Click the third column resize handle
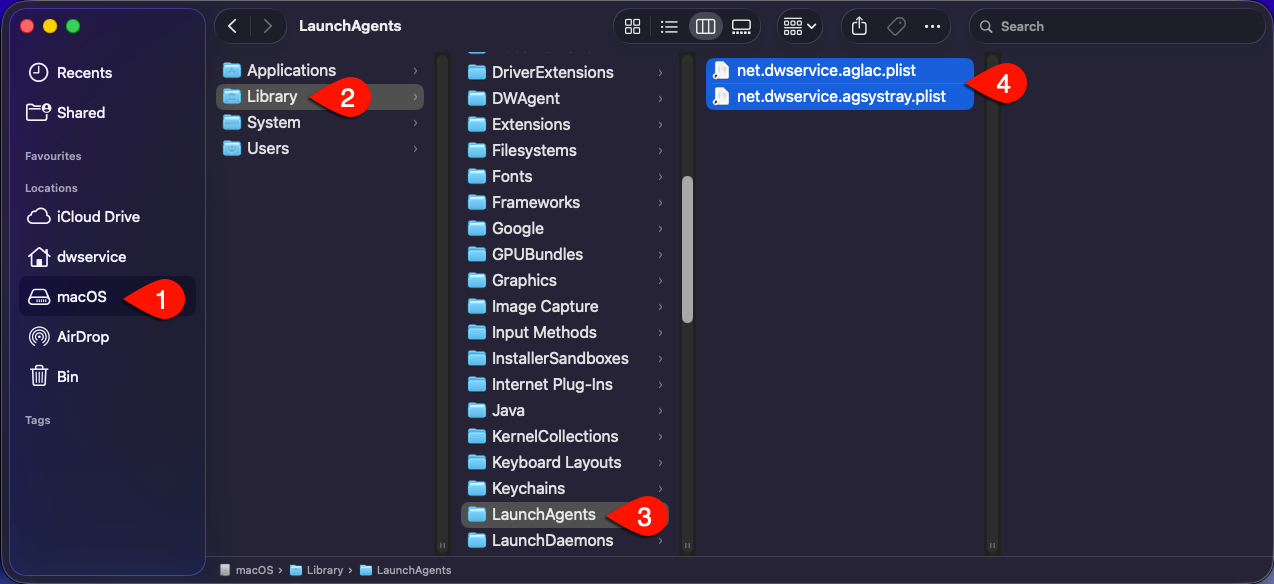This screenshot has width=1274, height=584. (993, 546)
